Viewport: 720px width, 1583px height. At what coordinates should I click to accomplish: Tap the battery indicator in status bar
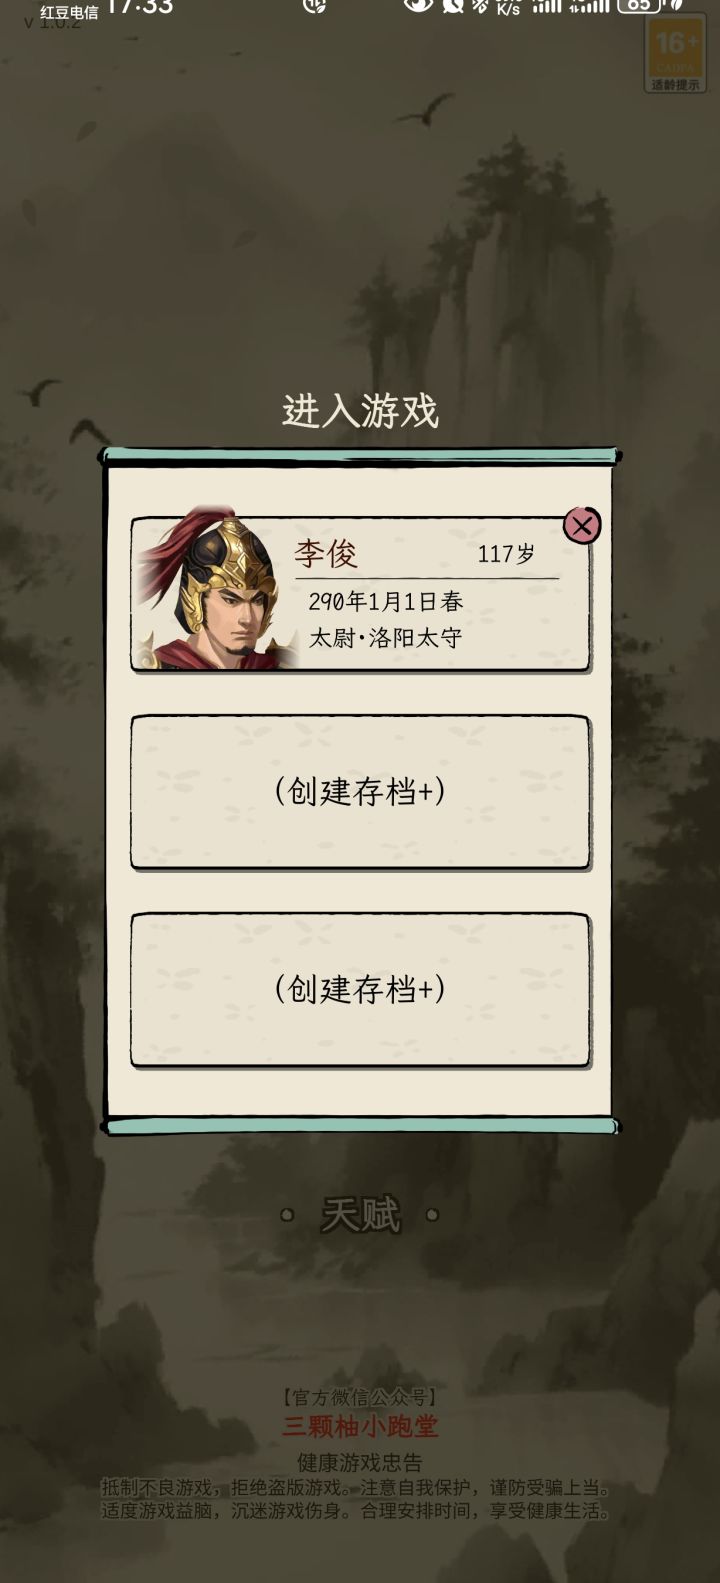(x=640, y=5)
